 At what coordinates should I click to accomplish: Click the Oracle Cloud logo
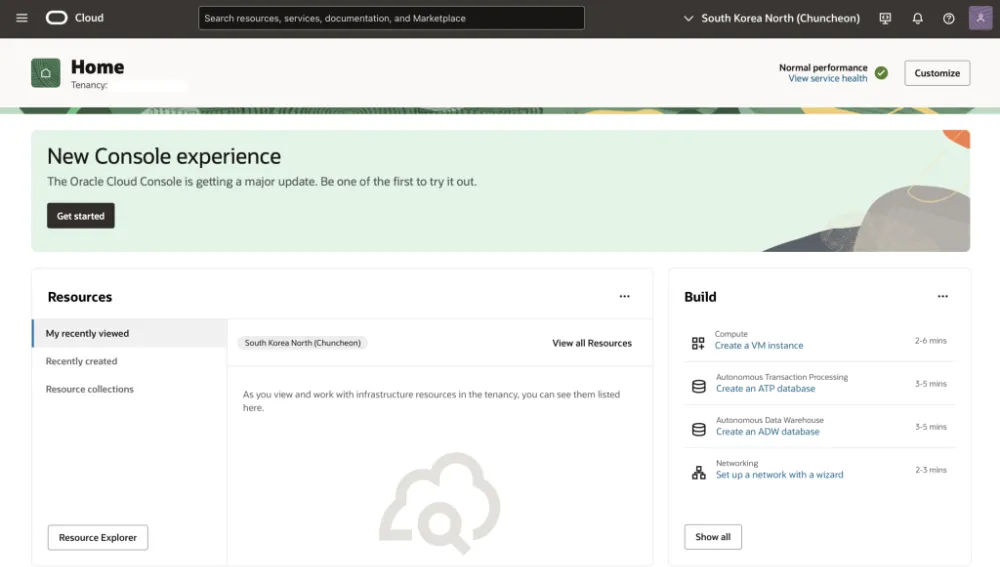click(57, 18)
